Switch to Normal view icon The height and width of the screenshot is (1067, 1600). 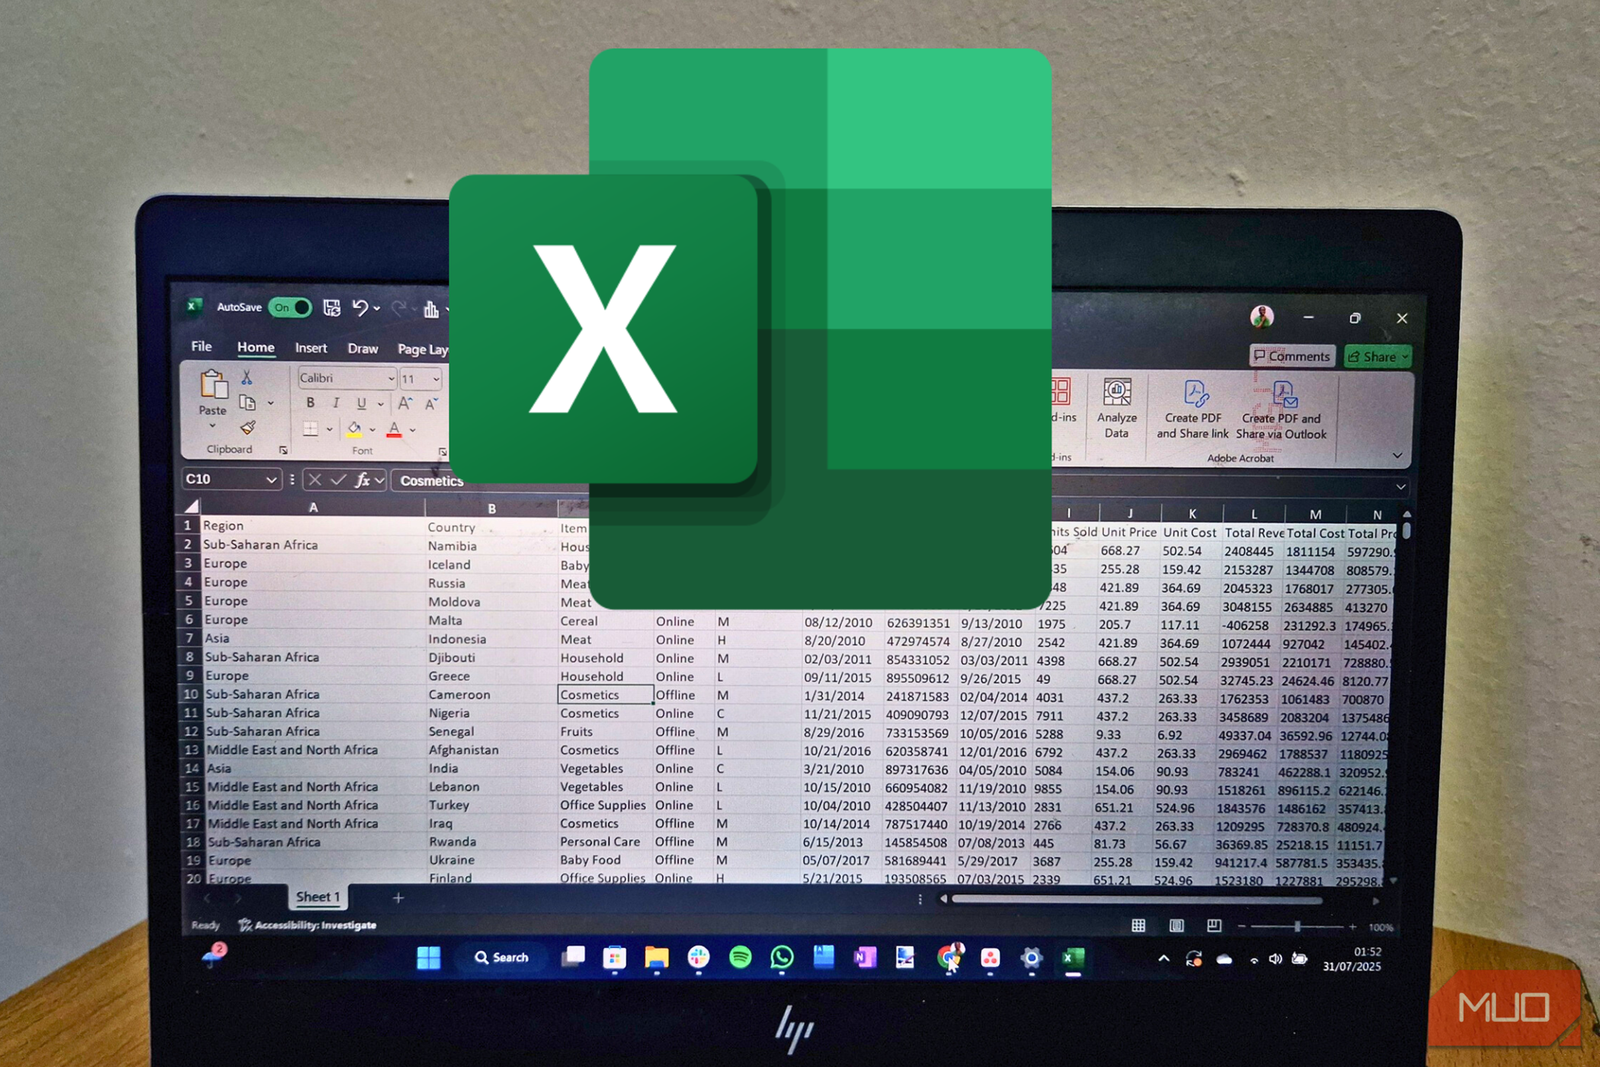pyautogui.click(x=1138, y=926)
